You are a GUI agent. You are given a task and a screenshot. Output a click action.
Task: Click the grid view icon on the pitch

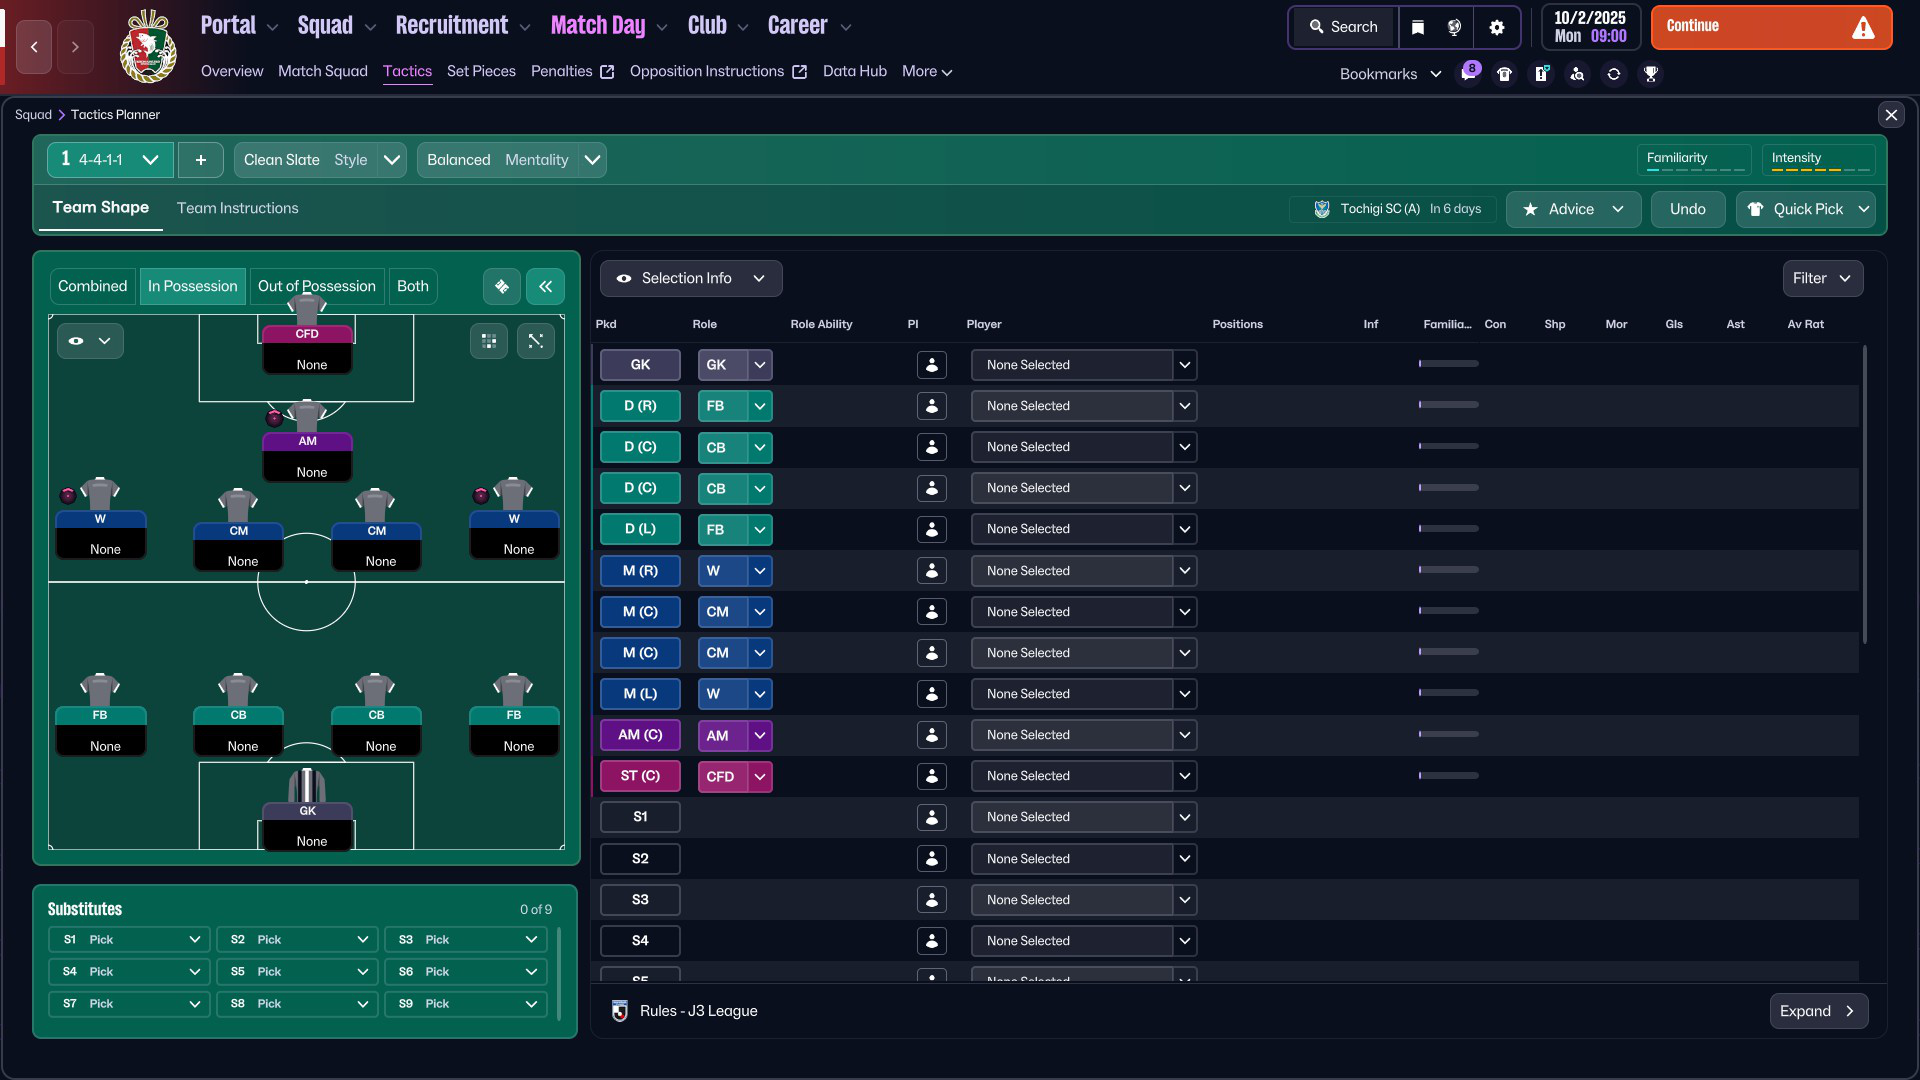point(489,341)
